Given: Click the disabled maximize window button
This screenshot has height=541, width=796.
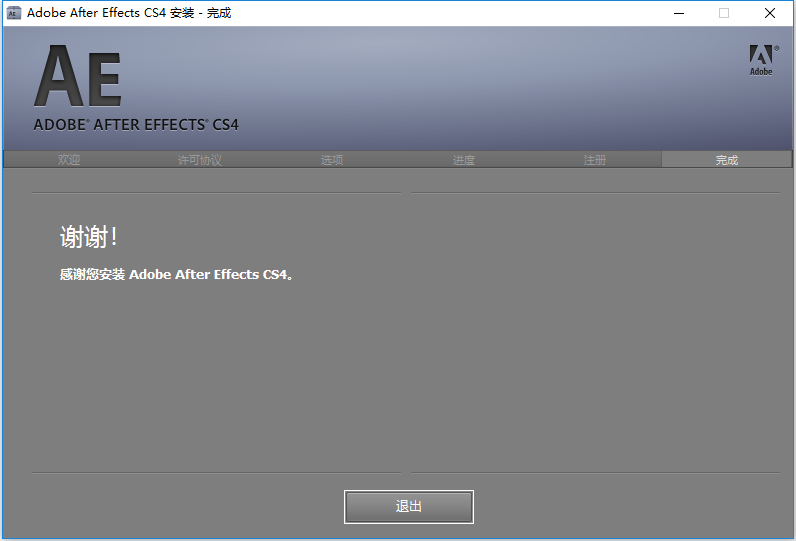Looking at the screenshot, I should coord(724,13).
